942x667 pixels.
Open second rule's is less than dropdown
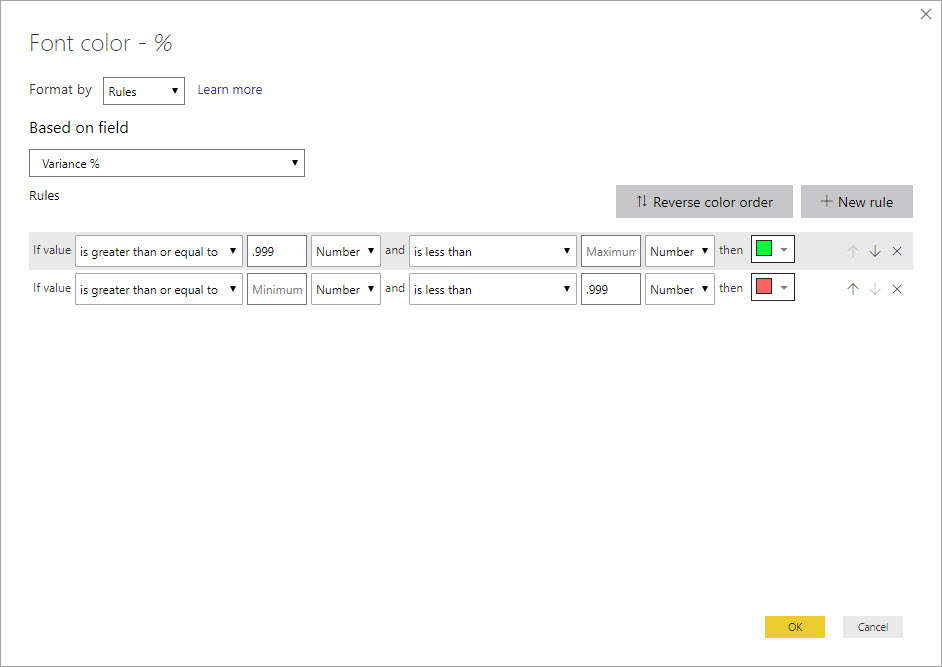point(493,289)
